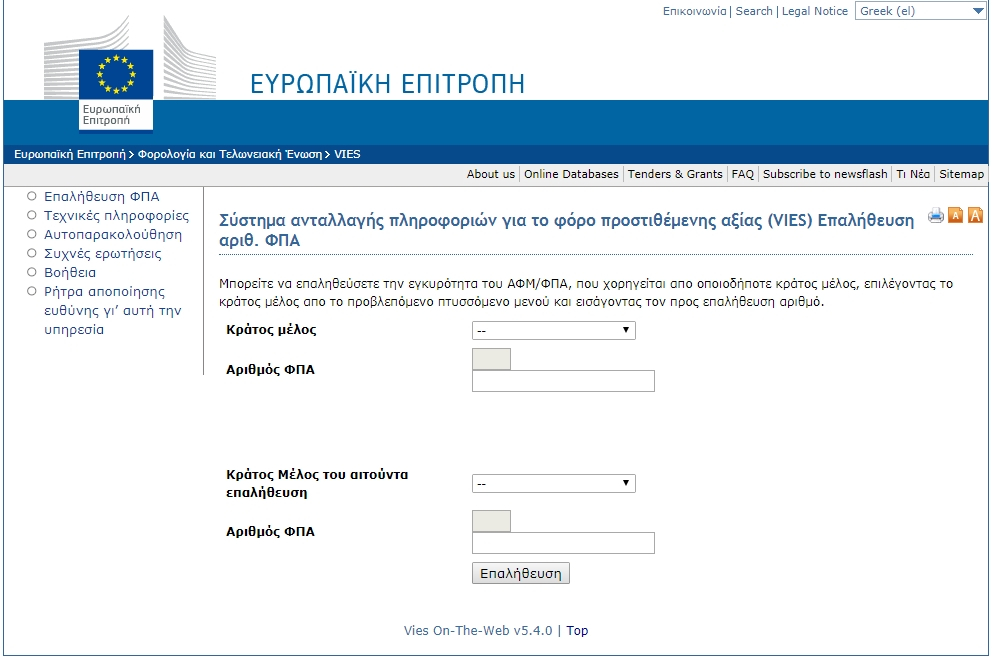
Task: Open 'About us' menu item
Action: pos(490,174)
